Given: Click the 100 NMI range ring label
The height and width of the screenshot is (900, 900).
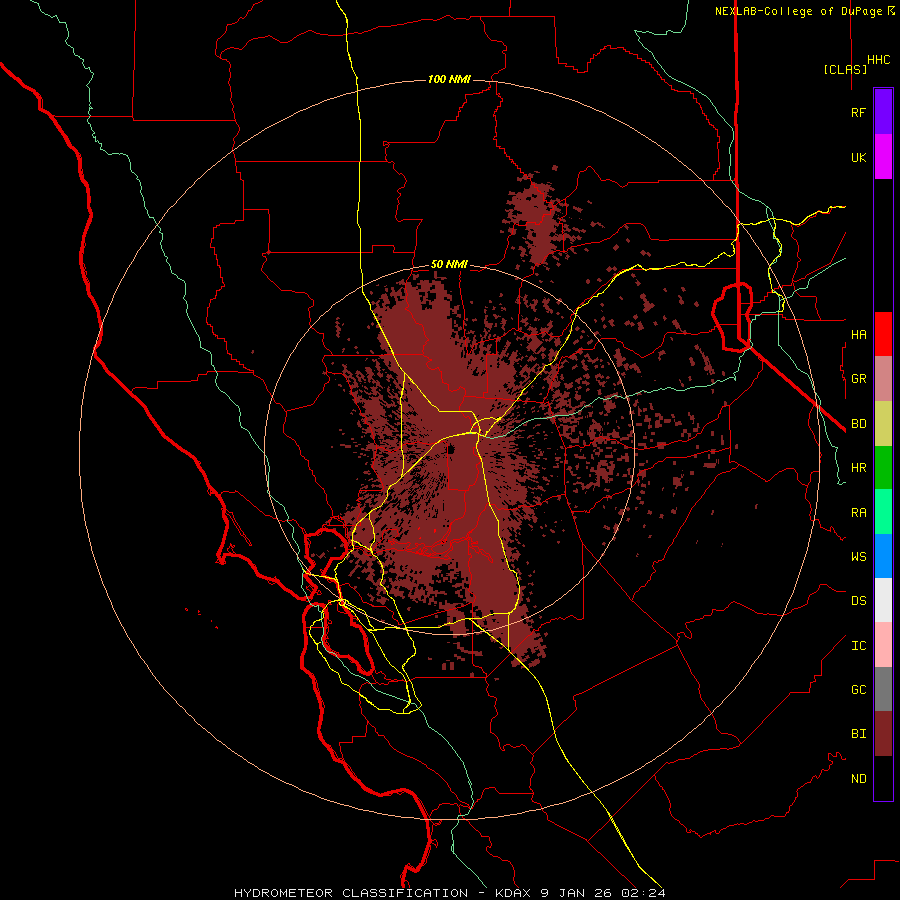Looking at the screenshot, I should click(449, 79).
